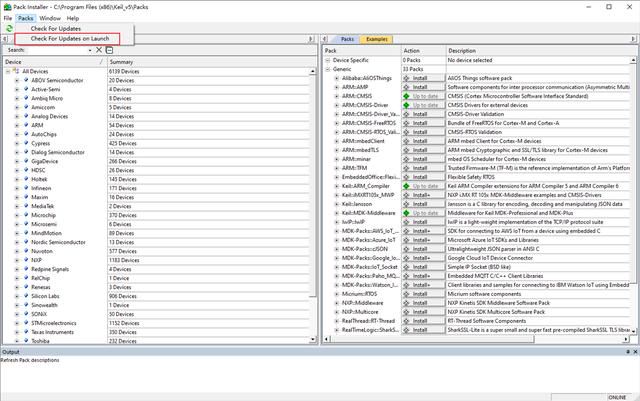
Task: Collapse the All Devices tree root
Action: [x=8, y=71]
